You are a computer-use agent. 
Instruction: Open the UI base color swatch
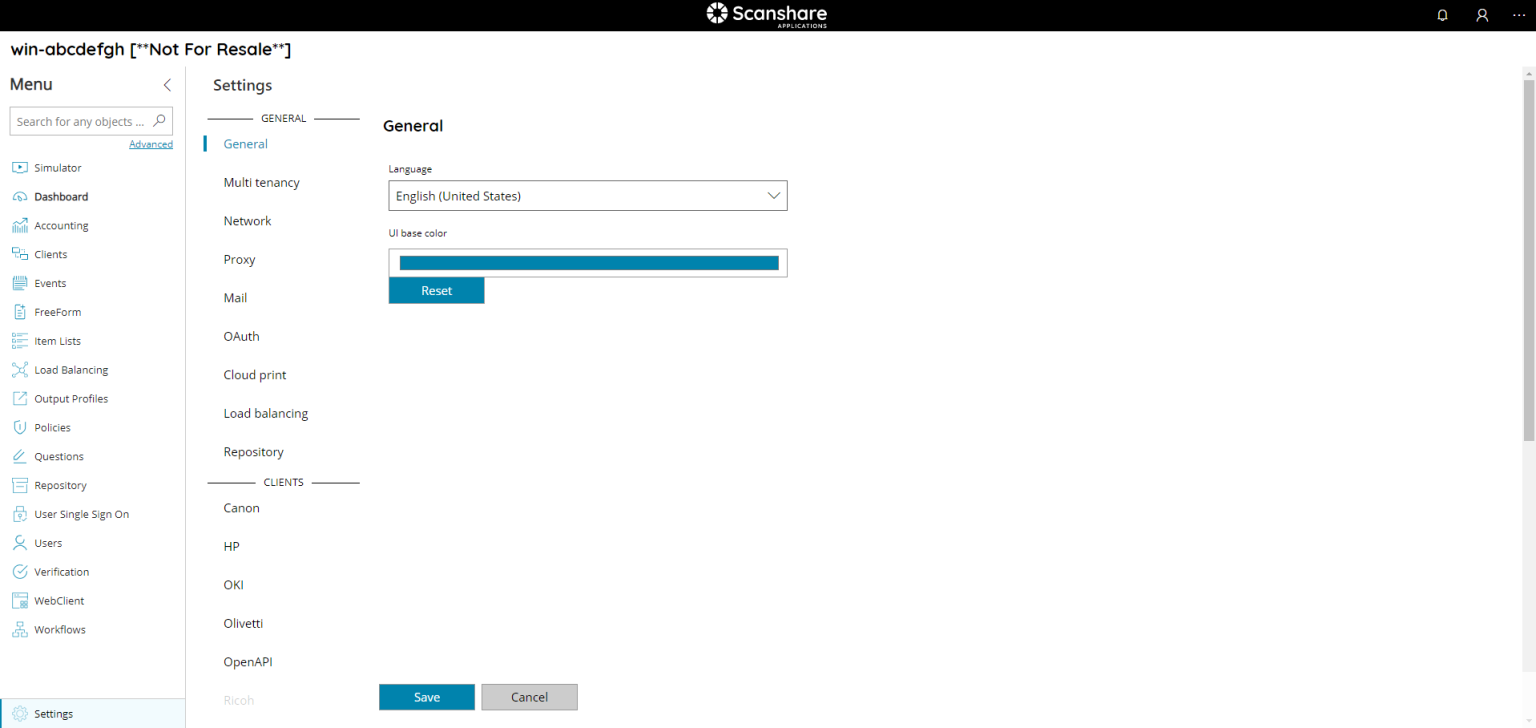588,263
